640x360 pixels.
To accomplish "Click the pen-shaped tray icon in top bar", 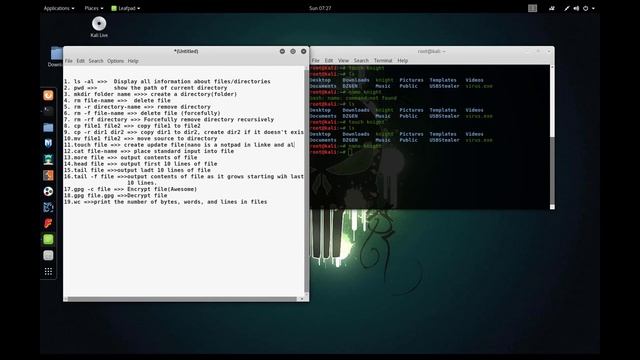I will coord(567,8).
